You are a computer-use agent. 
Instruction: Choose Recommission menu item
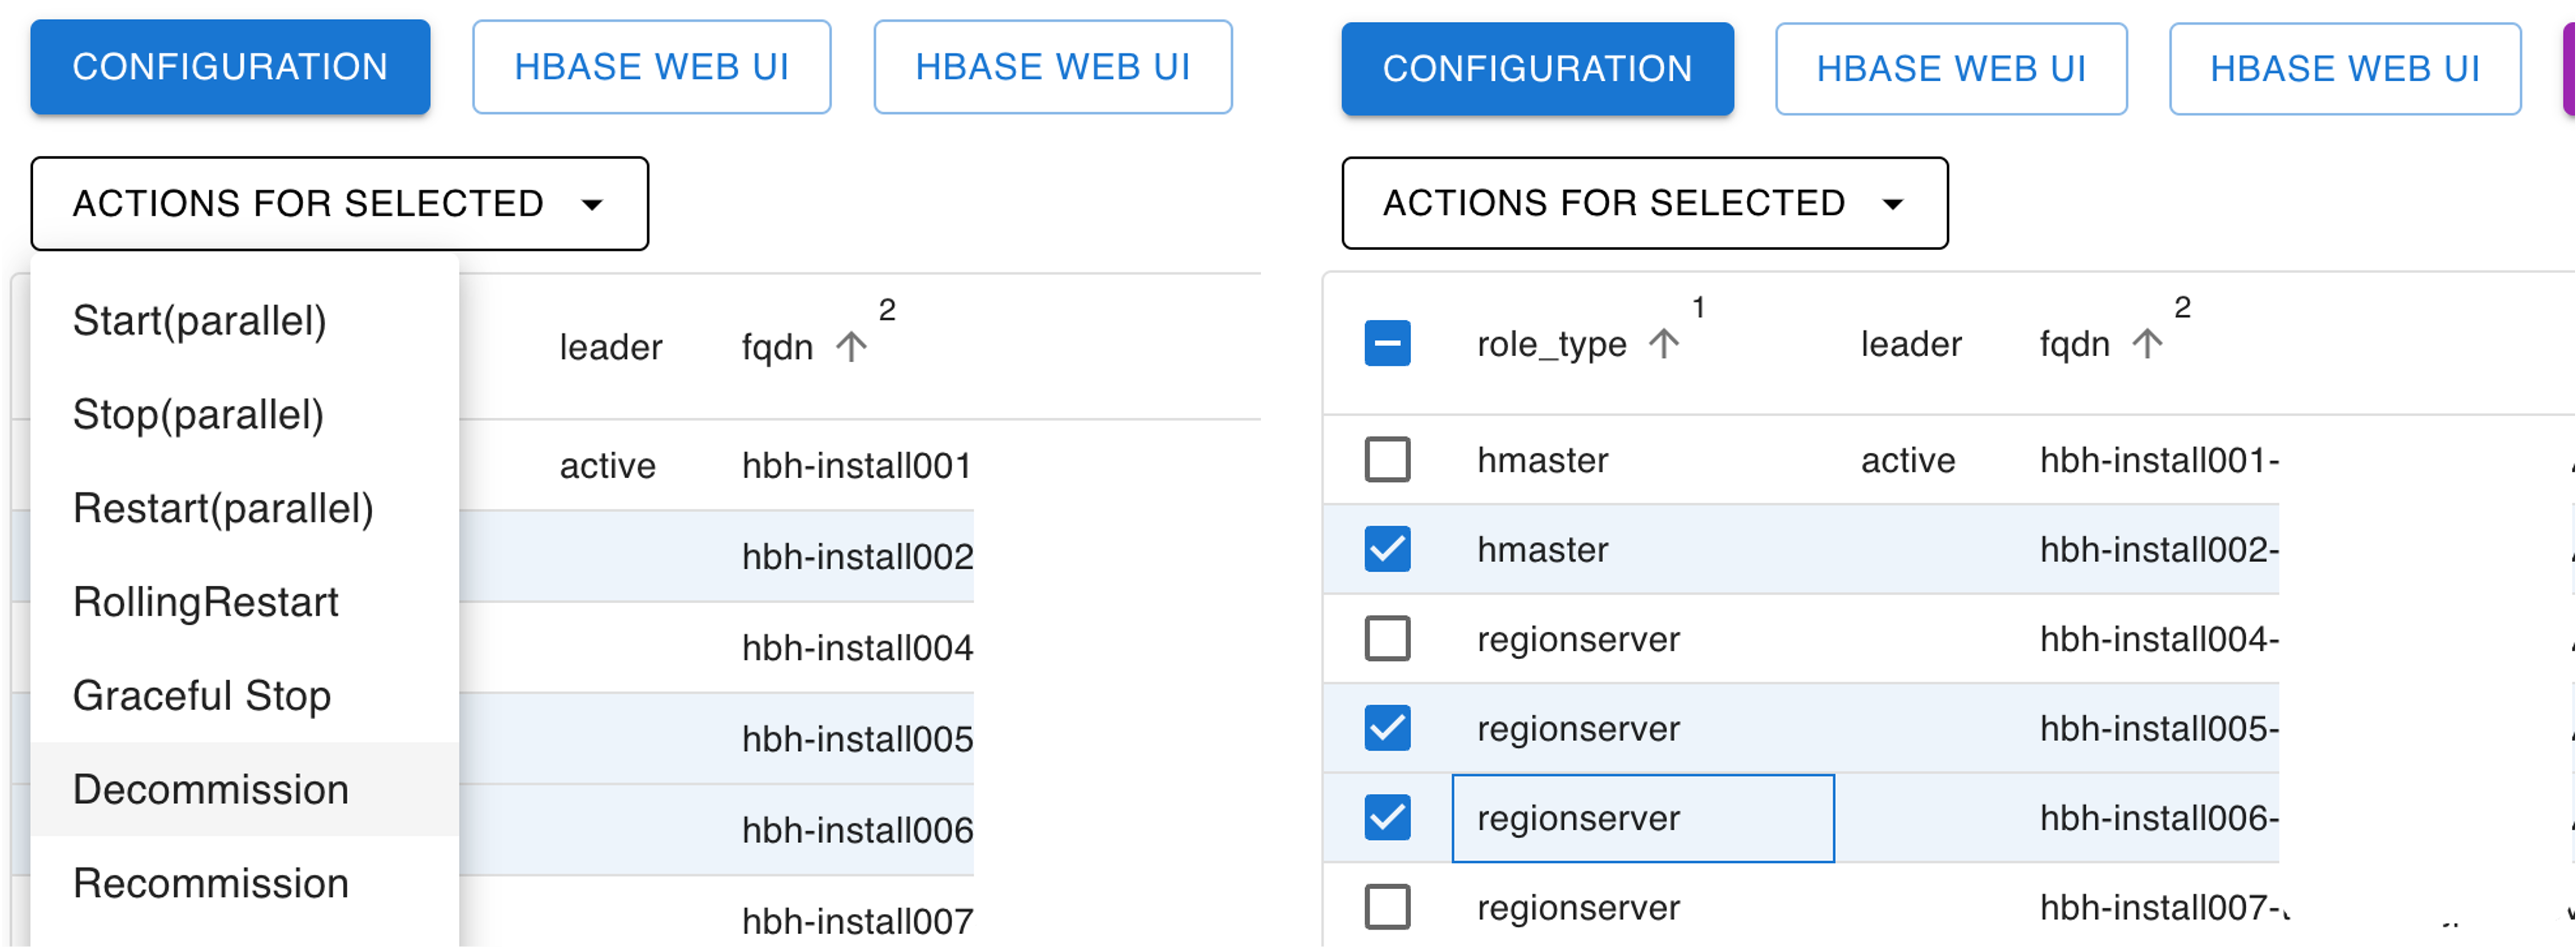tap(245, 884)
